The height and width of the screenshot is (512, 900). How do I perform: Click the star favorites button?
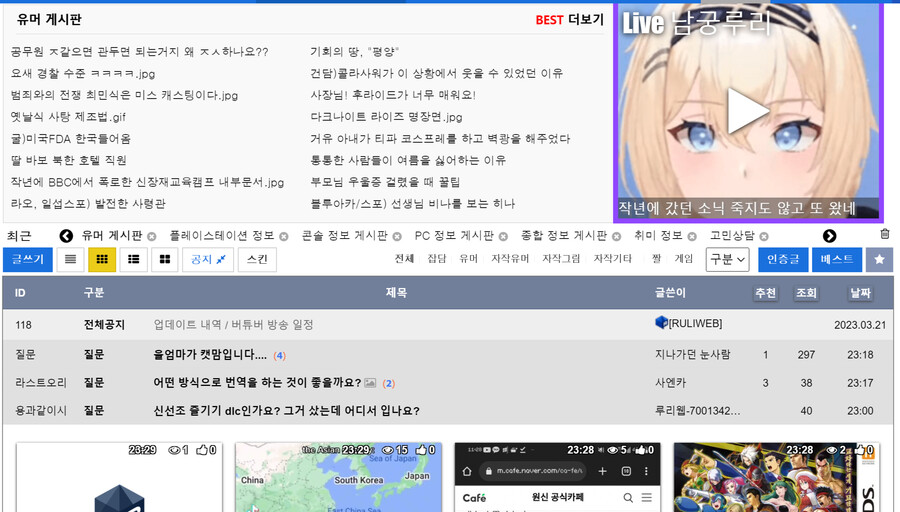[879, 260]
